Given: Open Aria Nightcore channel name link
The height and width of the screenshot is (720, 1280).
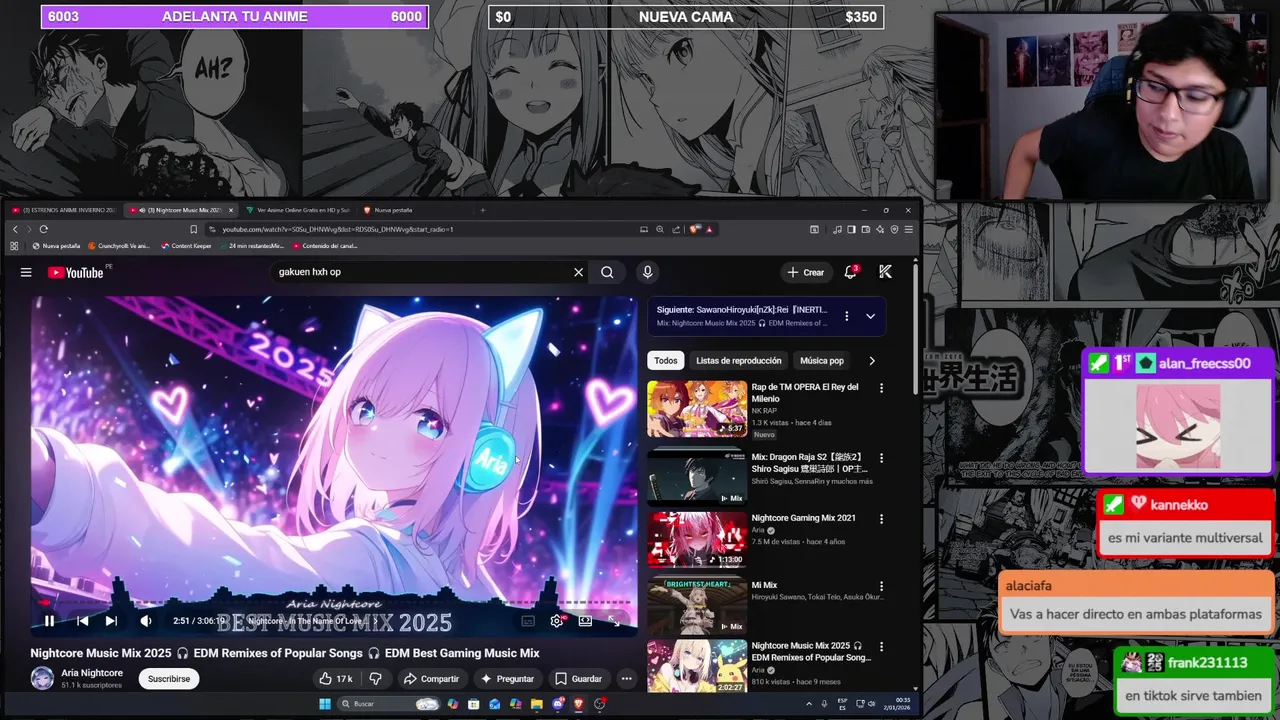Looking at the screenshot, I should pyautogui.click(x=92, y=673).
